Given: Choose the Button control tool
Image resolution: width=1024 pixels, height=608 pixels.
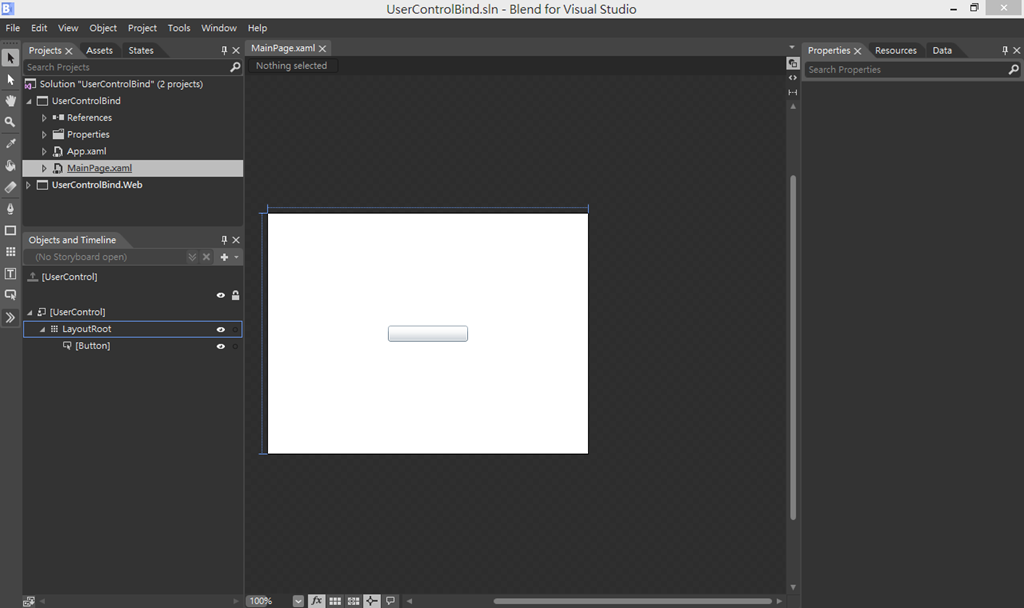Looking at the screenshot, I should coord(10,295).
